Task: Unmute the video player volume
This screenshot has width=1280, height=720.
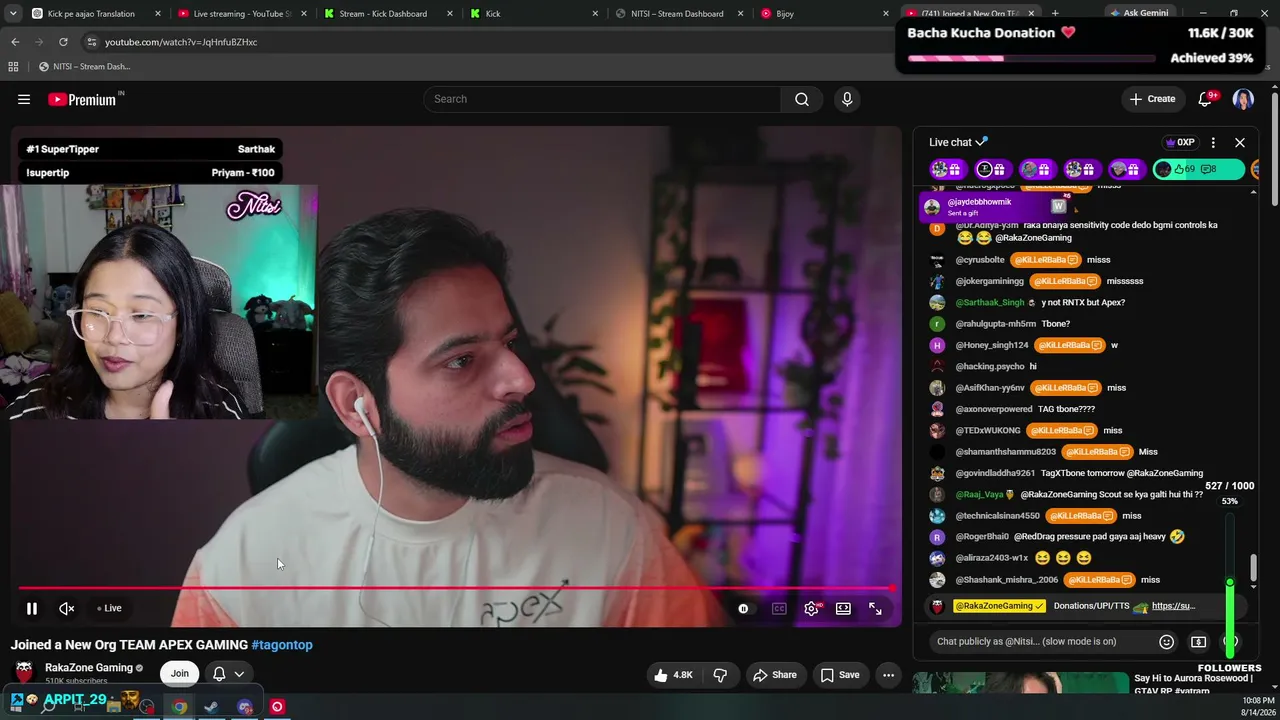Action: [67, 608]
